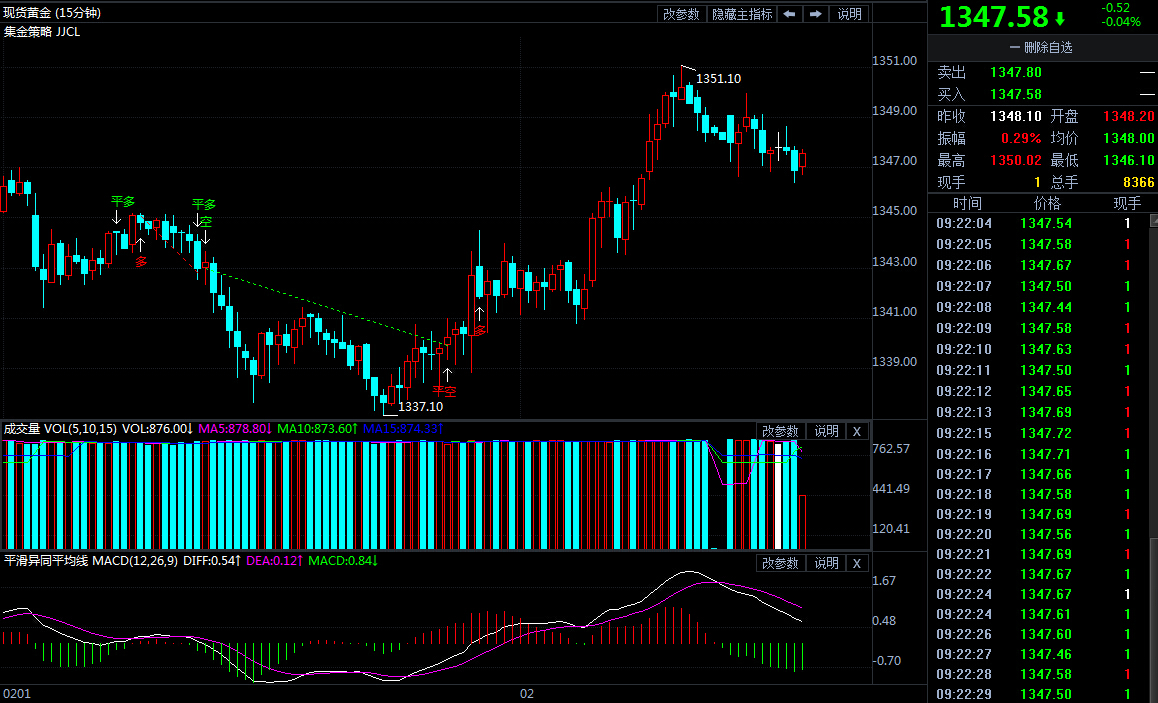This screenshot has width=1158, height=703.
Task: Click the 价格 column header
Action: pos(1047,203)
